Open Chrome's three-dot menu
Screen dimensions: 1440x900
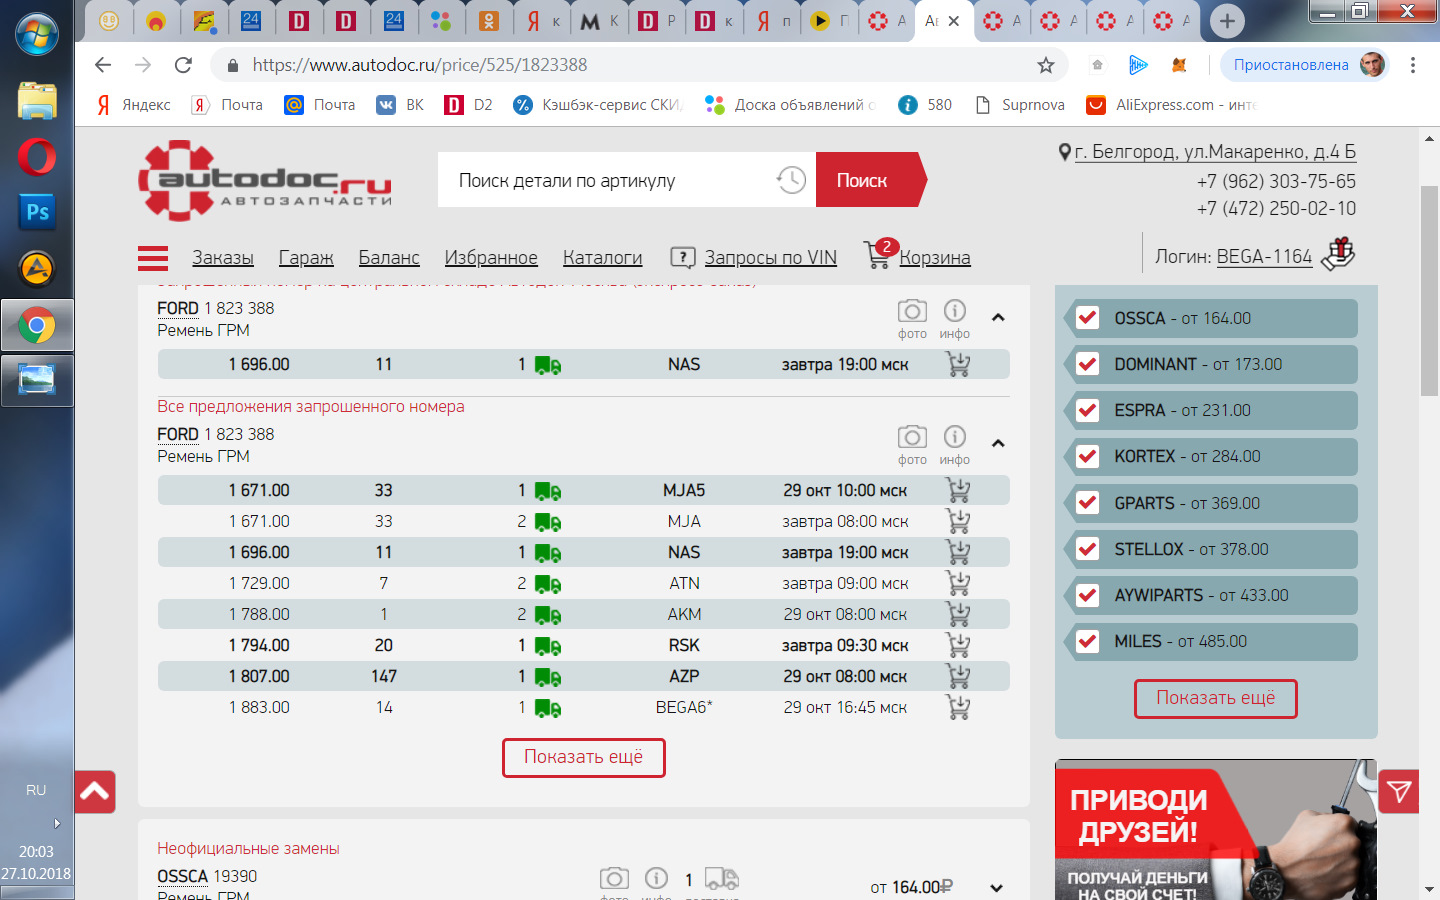tap(1412, 65)
